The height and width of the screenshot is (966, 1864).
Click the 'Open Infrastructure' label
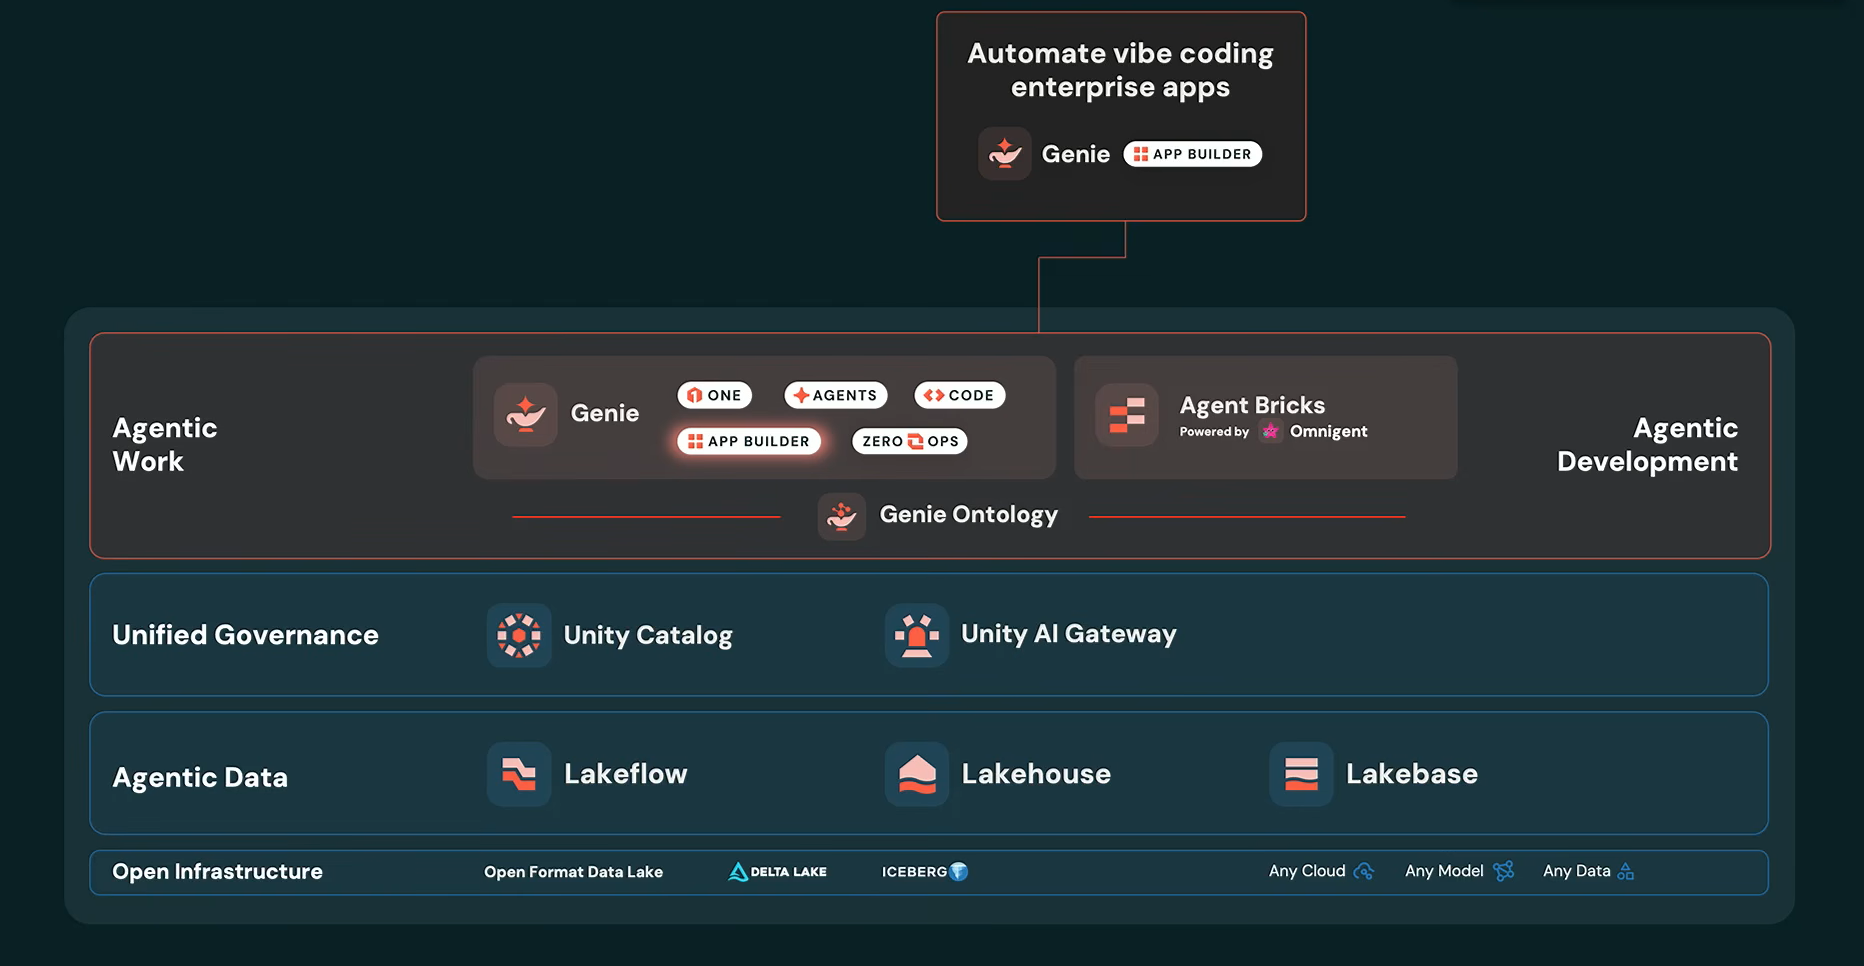pos(217,872)
